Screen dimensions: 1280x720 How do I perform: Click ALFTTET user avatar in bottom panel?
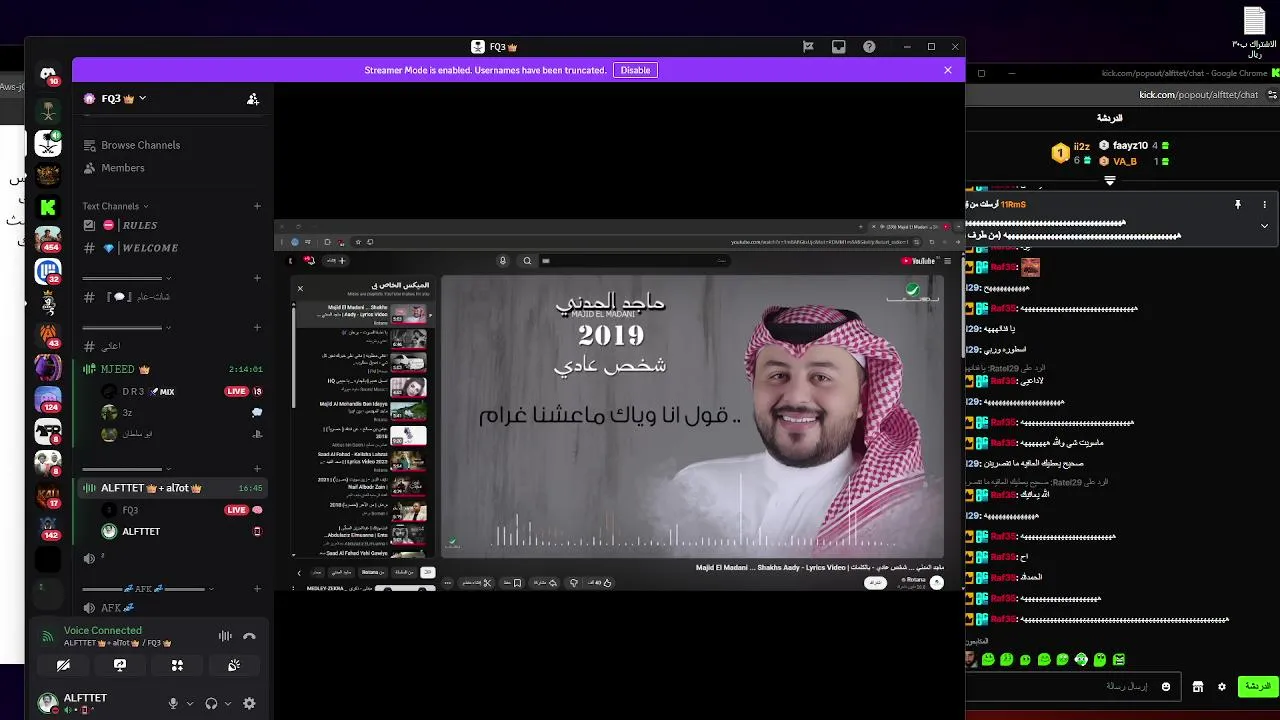(x=47, y=703)
